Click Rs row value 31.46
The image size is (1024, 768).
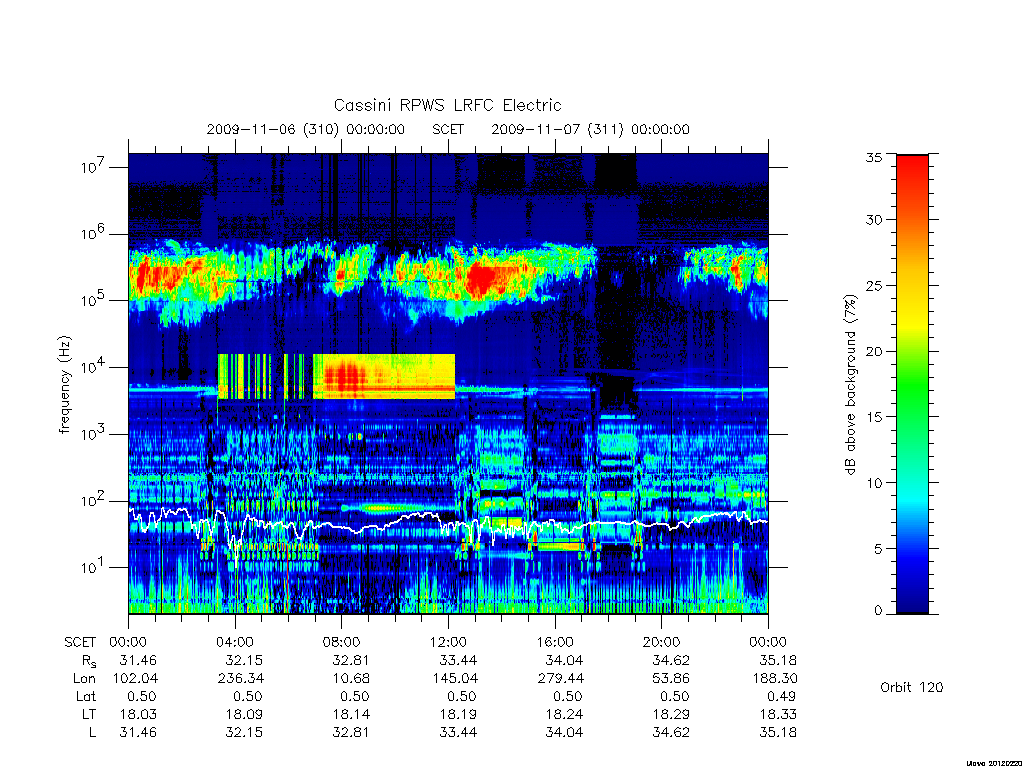(138, 660)
